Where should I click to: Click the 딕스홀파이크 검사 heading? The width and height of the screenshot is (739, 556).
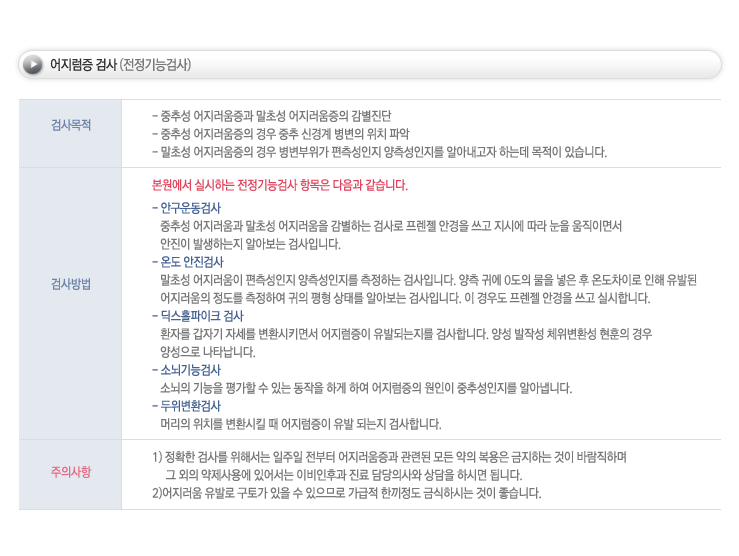pos(198,316)
